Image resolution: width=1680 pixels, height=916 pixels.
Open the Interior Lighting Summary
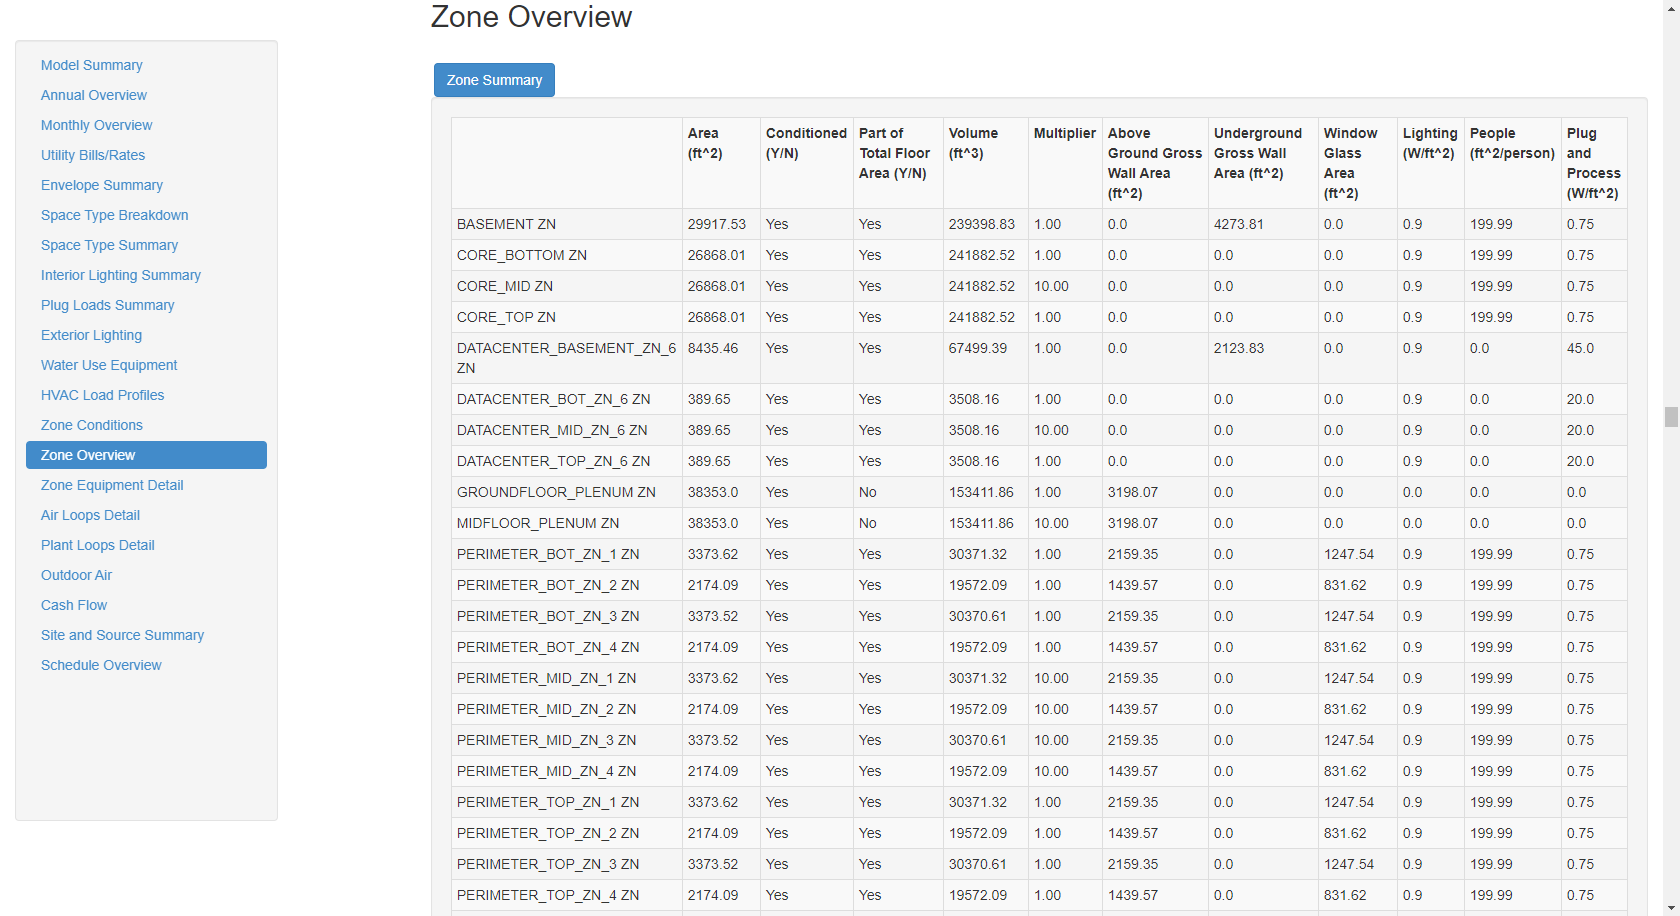pyautogui.click(x=120, y=275)
